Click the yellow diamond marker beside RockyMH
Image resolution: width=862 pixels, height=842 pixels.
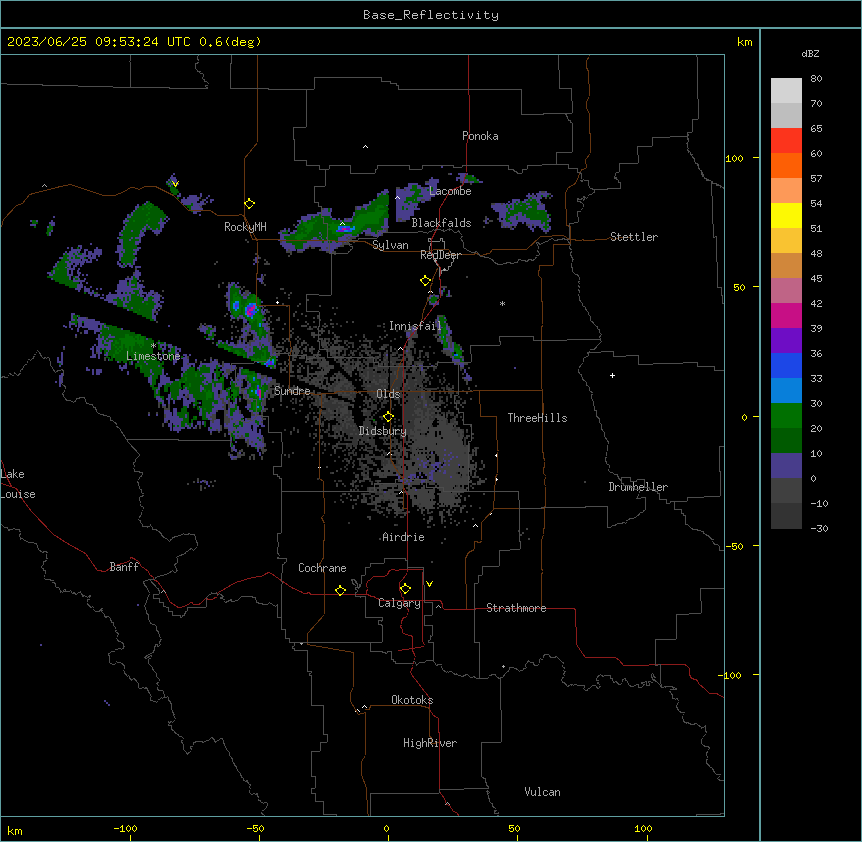click(x=250, y=204)
